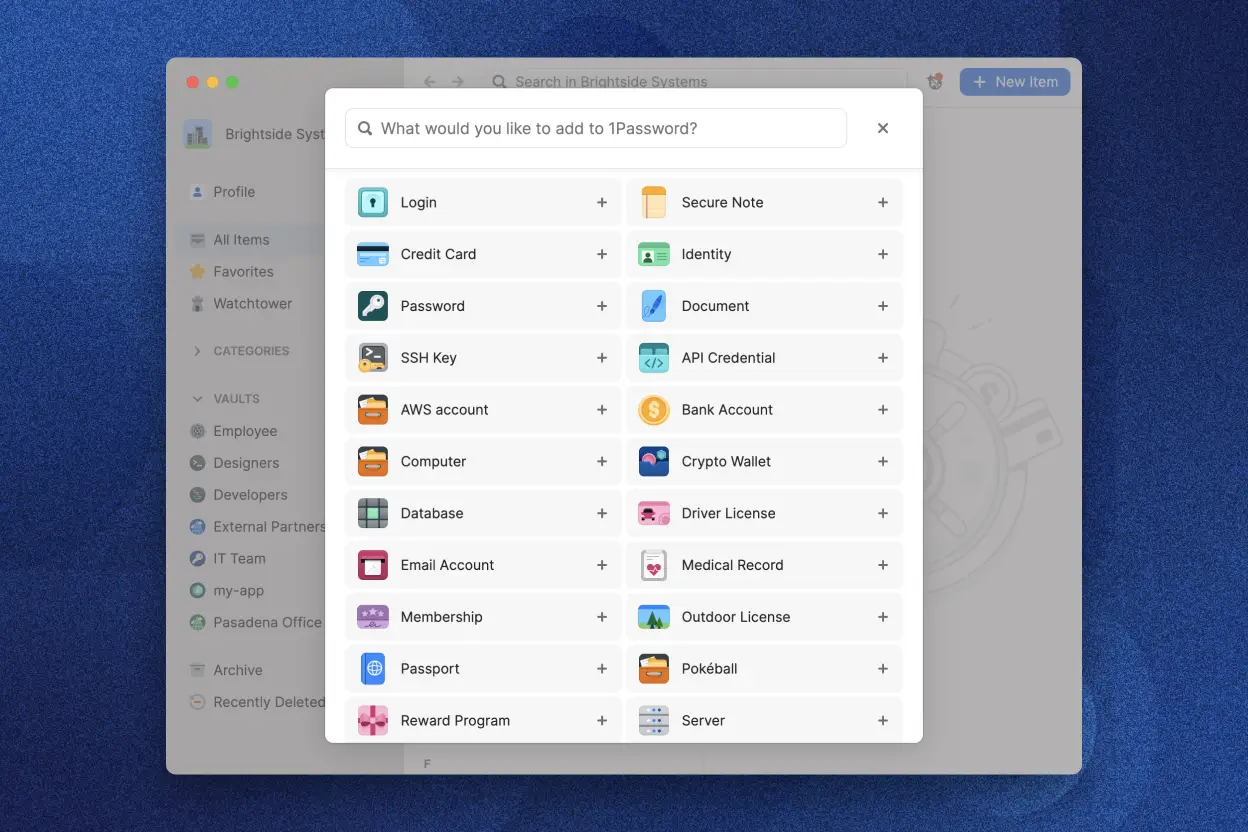The width and height of the screenshot is (1248, 832).
Task: Click the Passport globe icon
Action: point(373,669)
